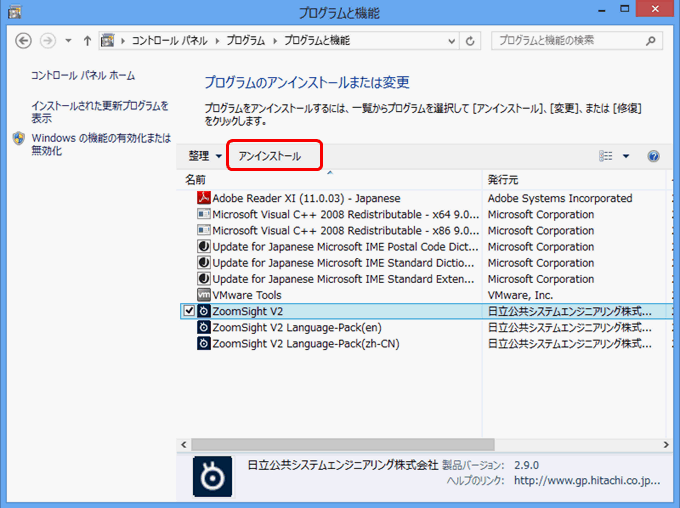
Task: Open the help link http://www.gp.hitachi.co.jp...
Action: coord(587,481)
